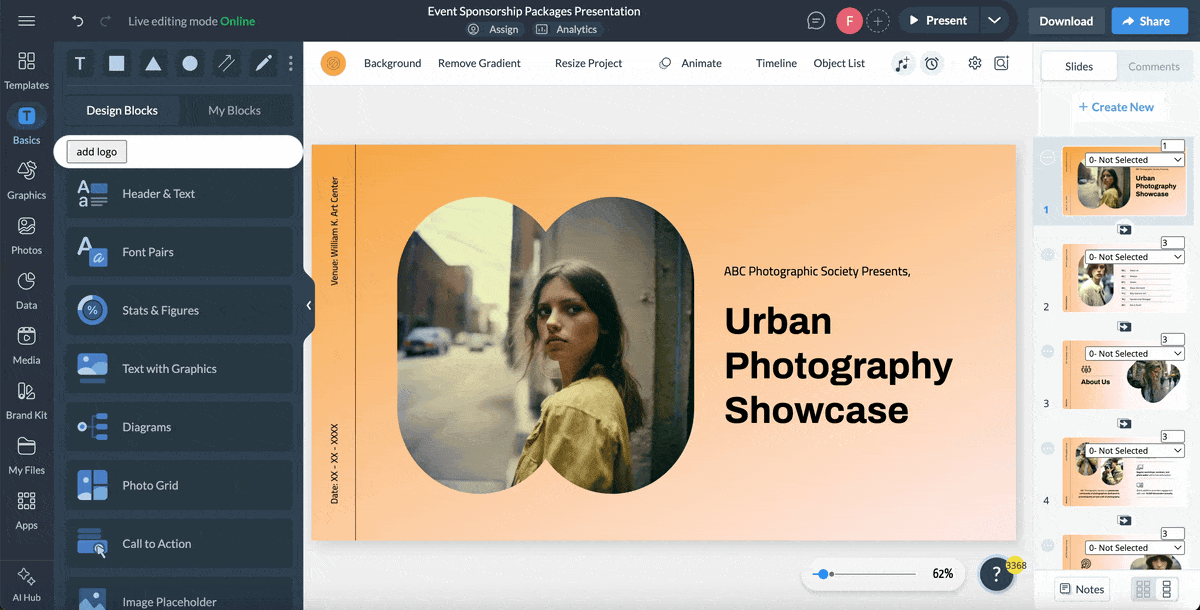The width and height of the screenshot is (1200, 610).
Task: Open the preview search icon beside settings
Action: (1001, 63)
